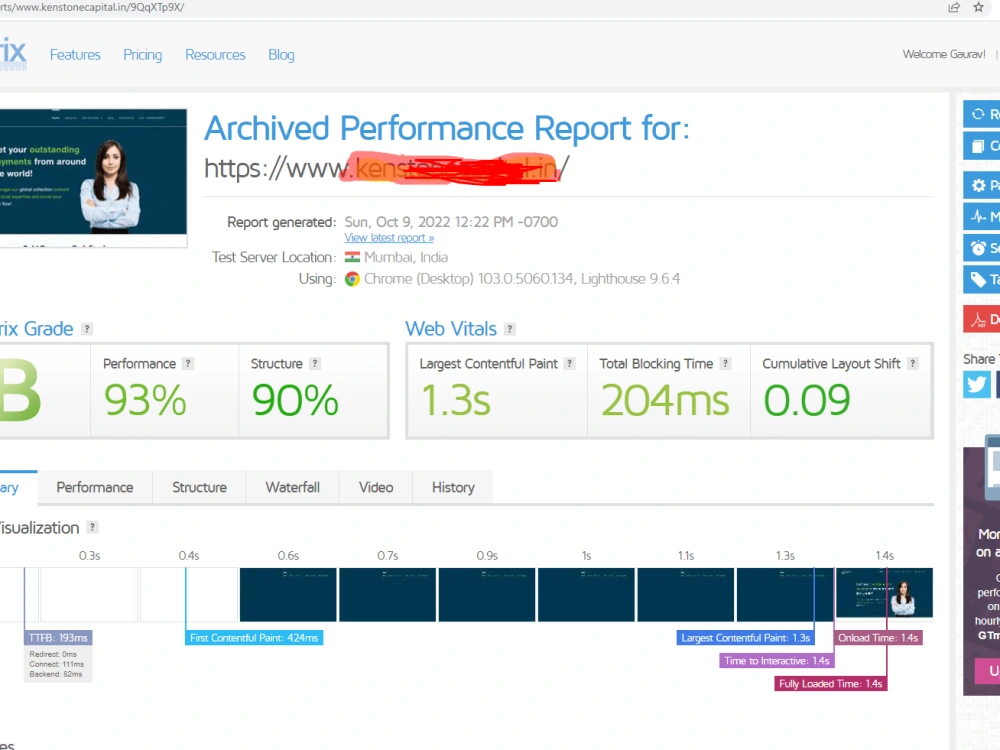Click First Contentful Paint 424ms marker
Image resolution: width=1000 pixels, height=750 pixels.
(x=254, y=638)
